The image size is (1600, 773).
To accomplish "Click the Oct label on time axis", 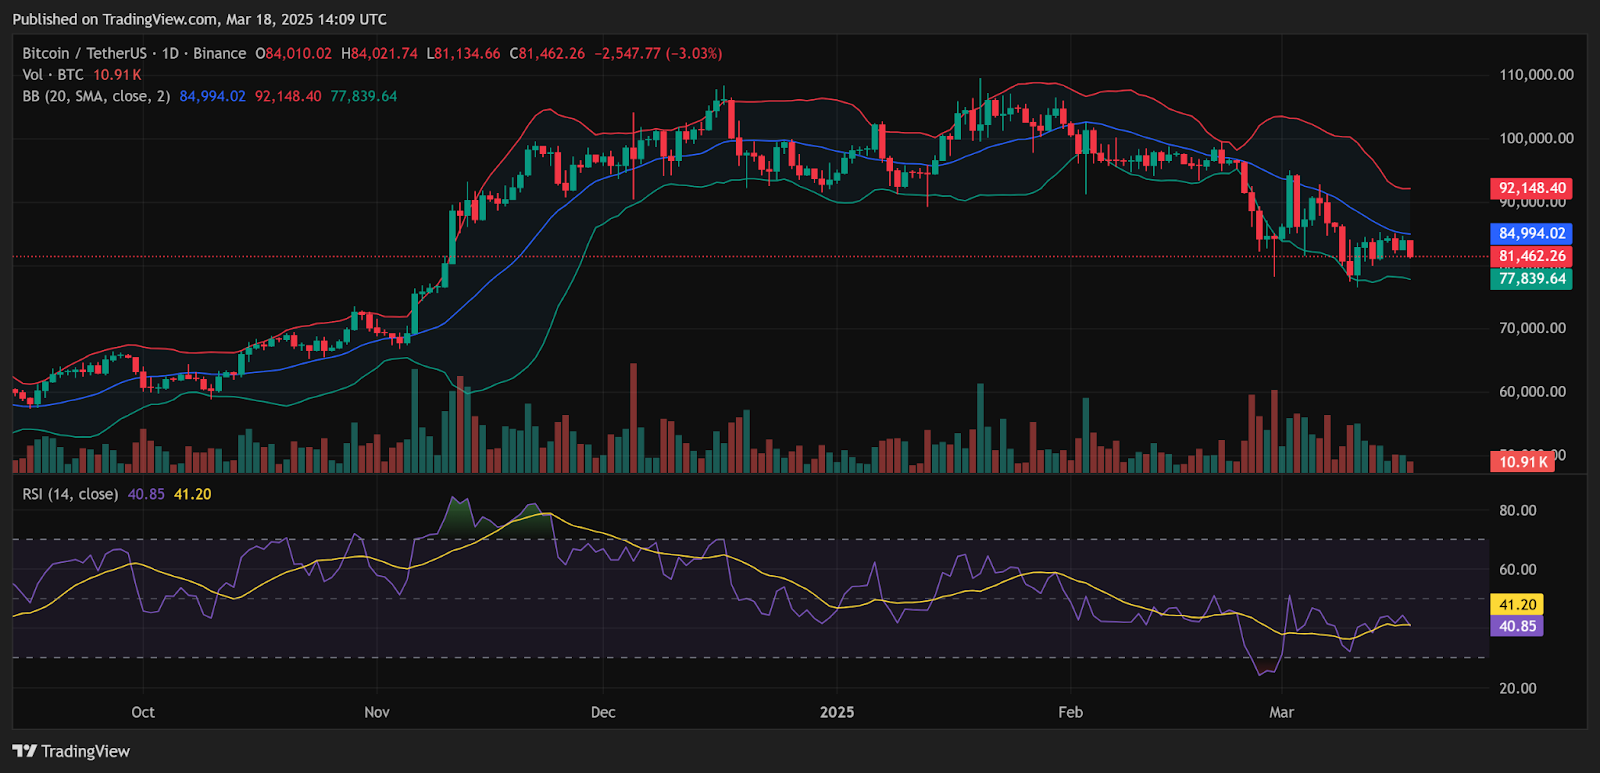I will pyautogui.click(x=143, y=712).
